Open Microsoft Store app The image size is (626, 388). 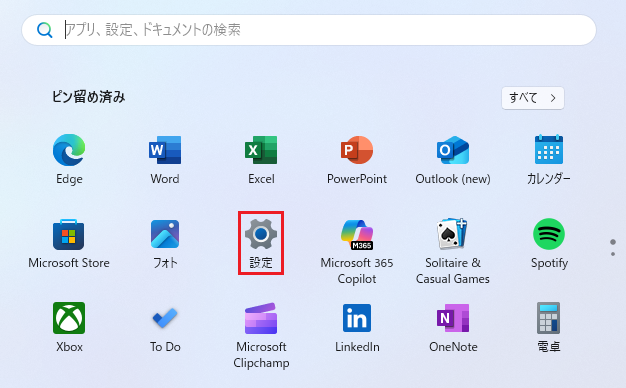(69, 243)
